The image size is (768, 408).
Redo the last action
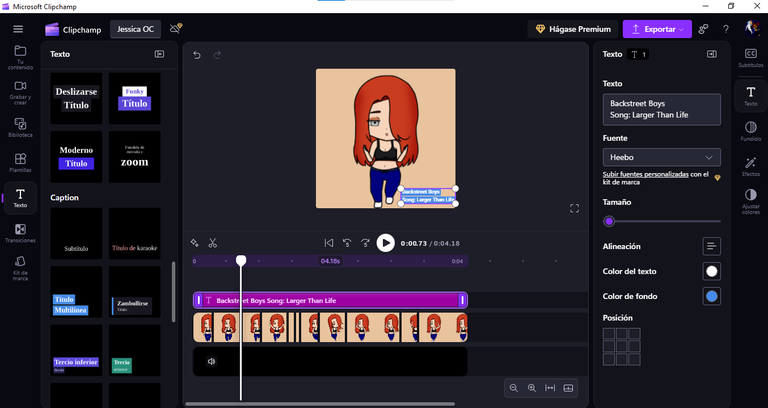point(217,55)
